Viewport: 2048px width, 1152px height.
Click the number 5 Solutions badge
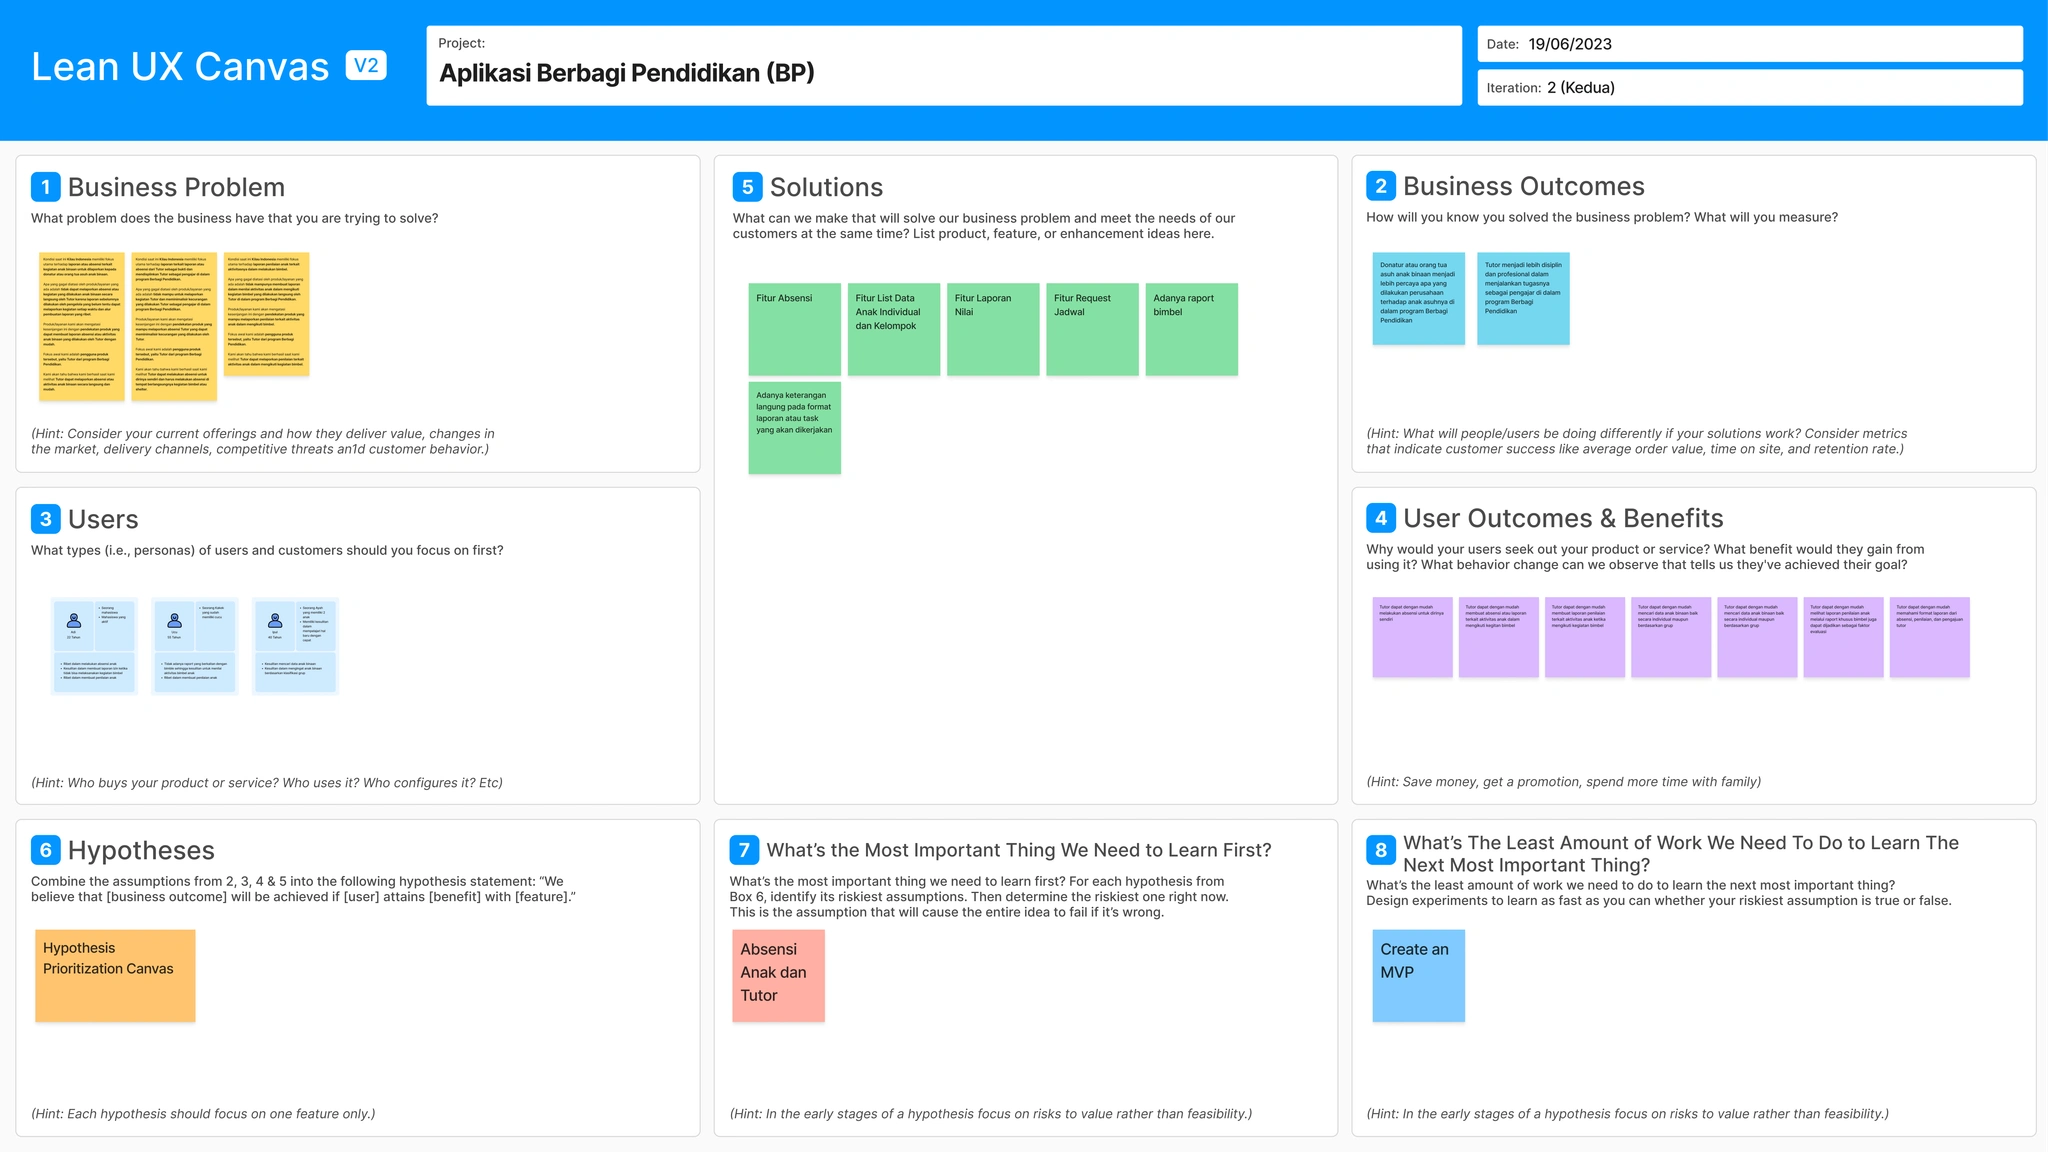tap(747, 187)
